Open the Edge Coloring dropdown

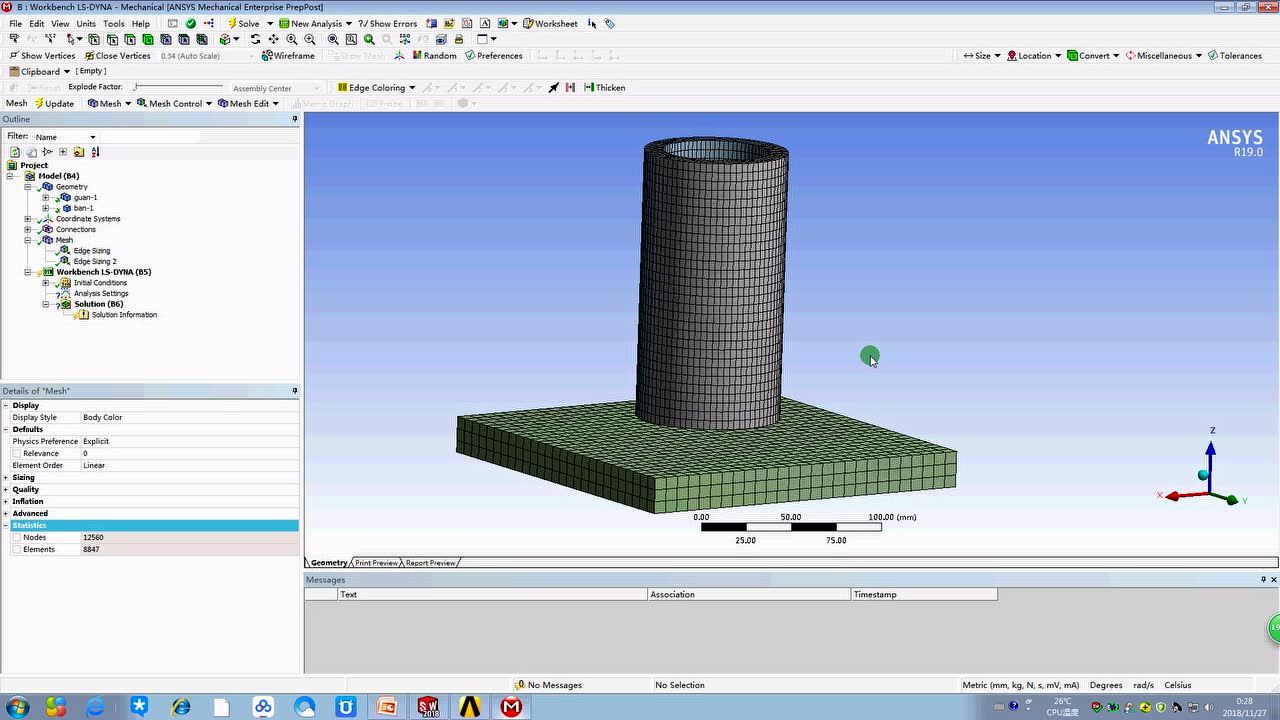point(412,88)
